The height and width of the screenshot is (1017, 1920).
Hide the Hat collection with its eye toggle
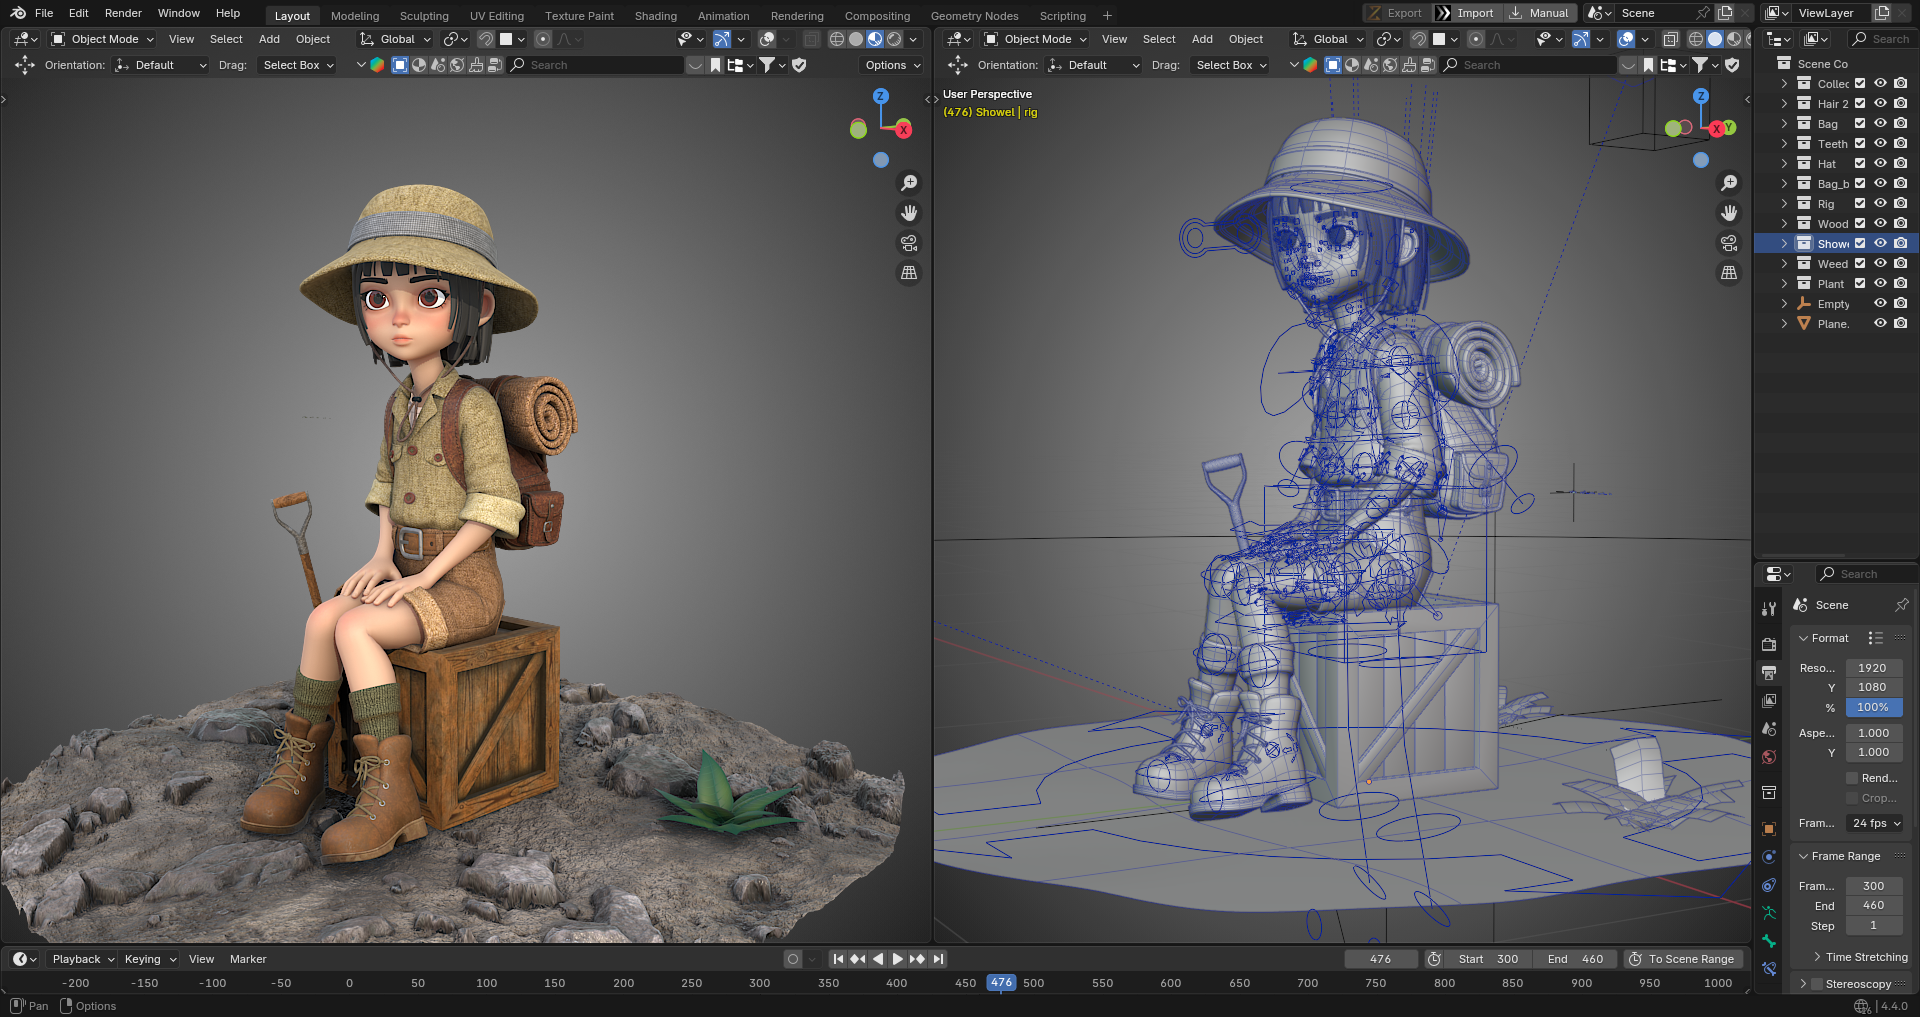click(x=1881, y=163)
